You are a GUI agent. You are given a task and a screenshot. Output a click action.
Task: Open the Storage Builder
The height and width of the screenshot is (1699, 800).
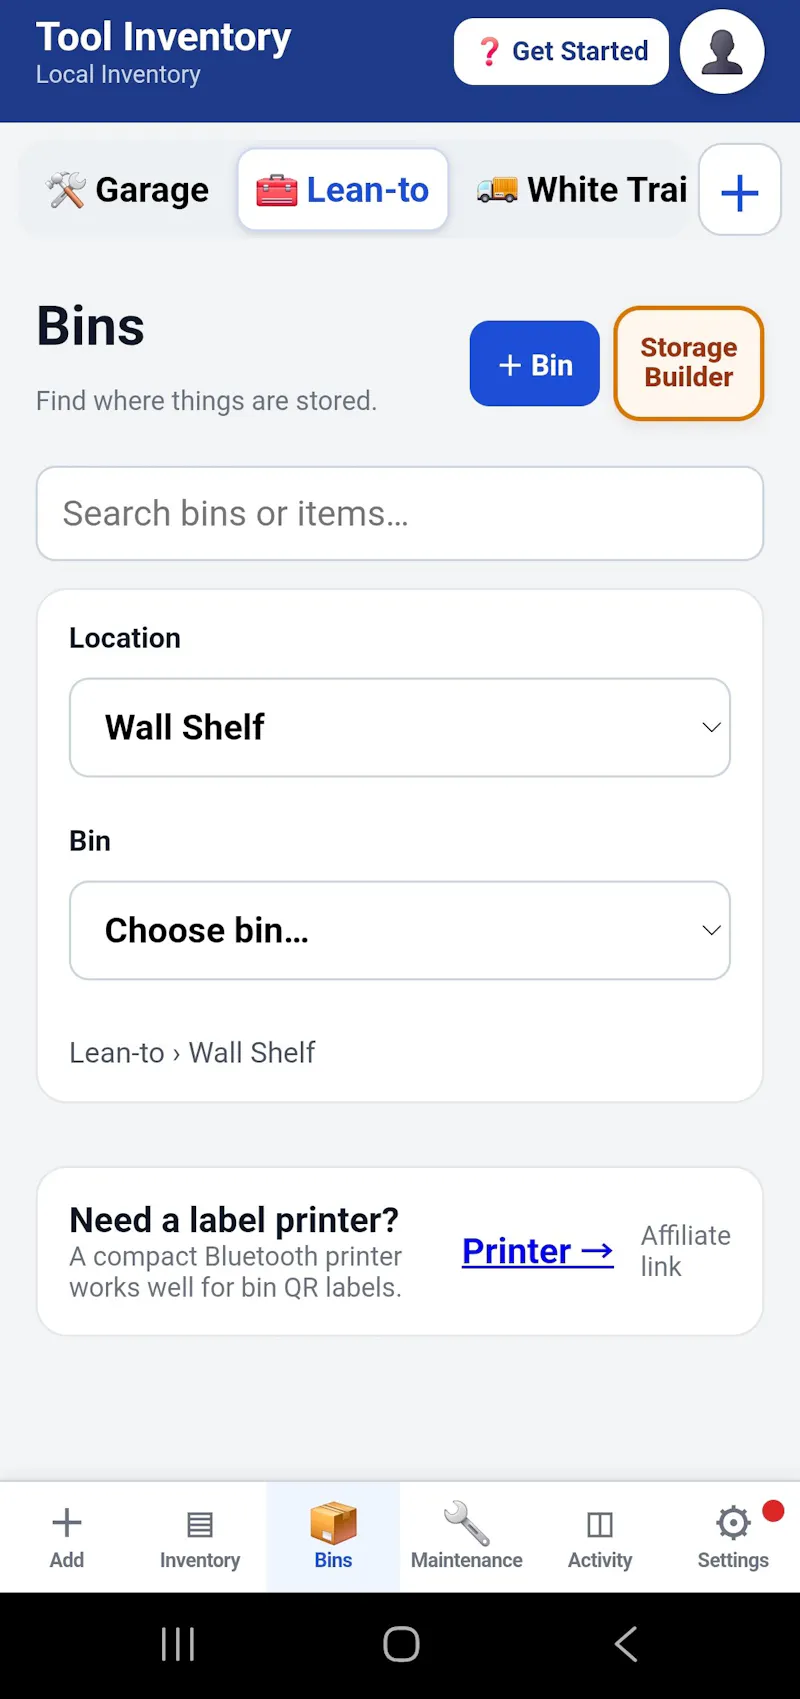coord(689,363)
